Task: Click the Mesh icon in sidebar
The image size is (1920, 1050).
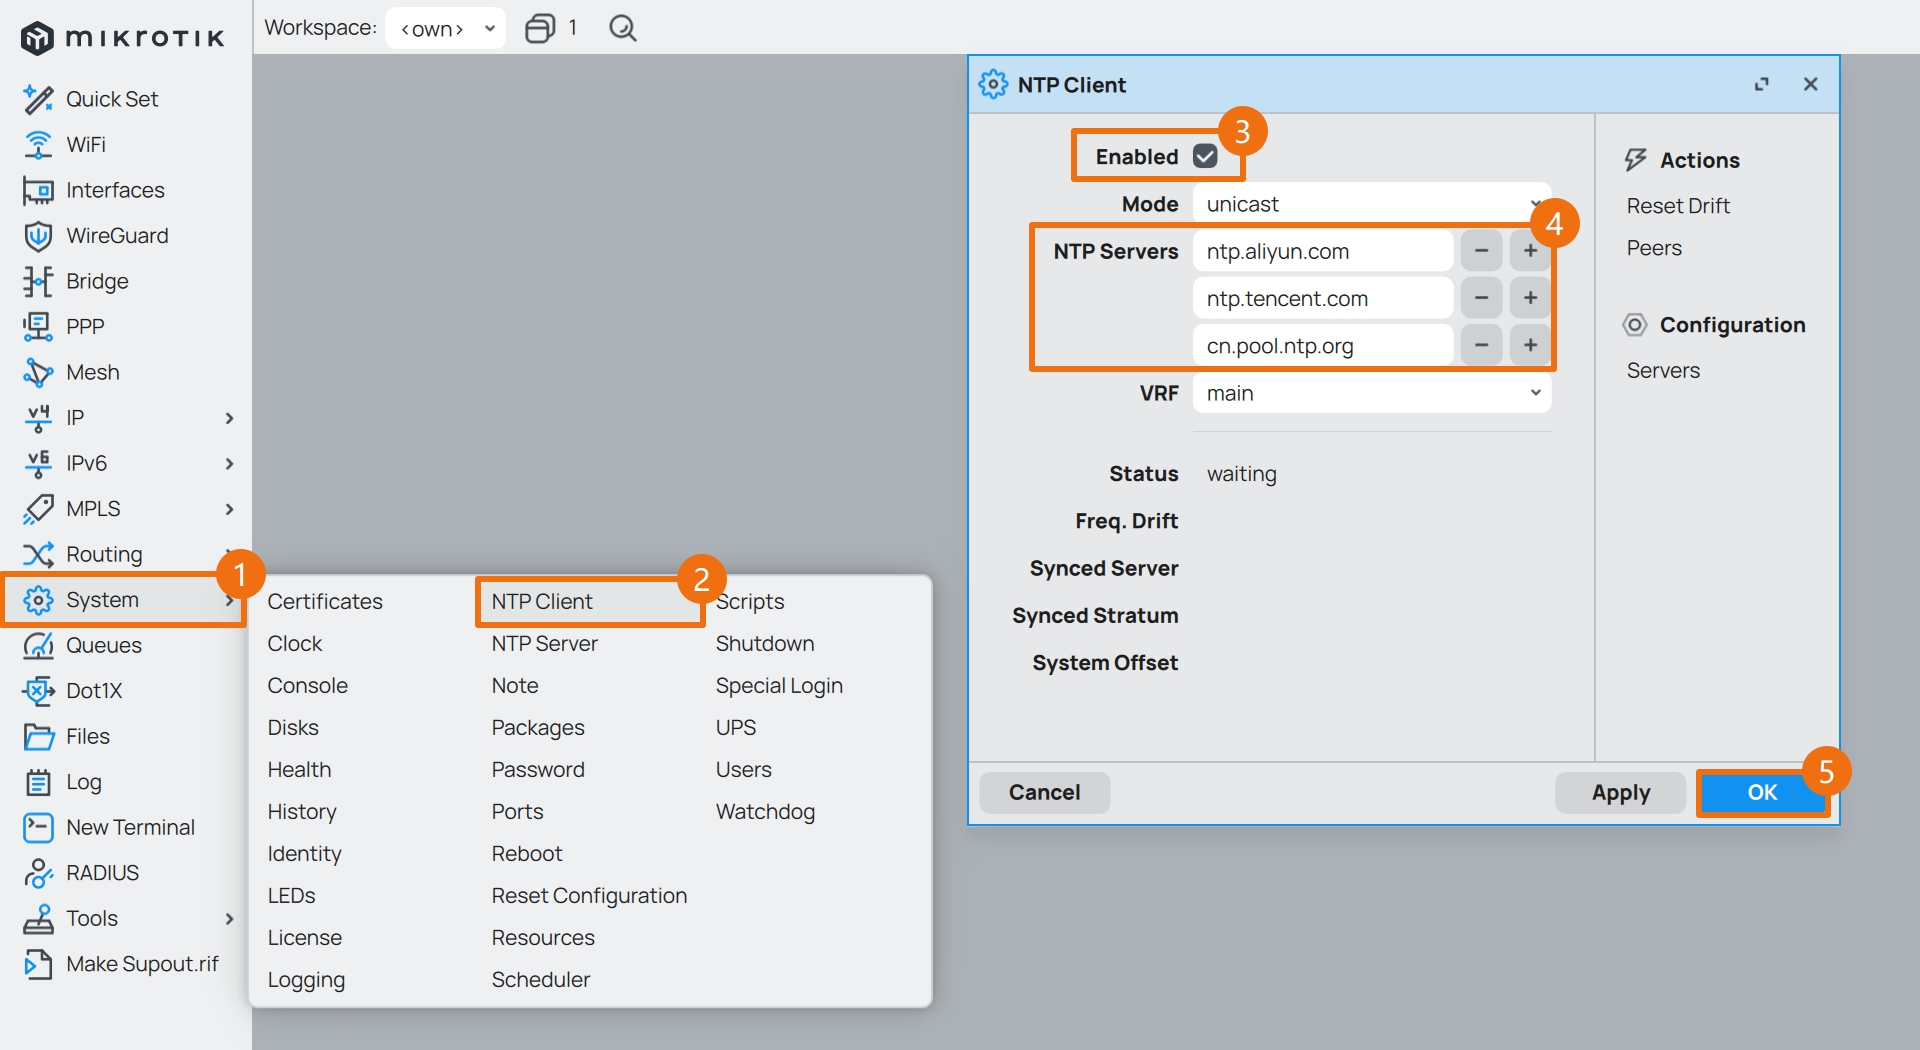Action: pos(38,372)
